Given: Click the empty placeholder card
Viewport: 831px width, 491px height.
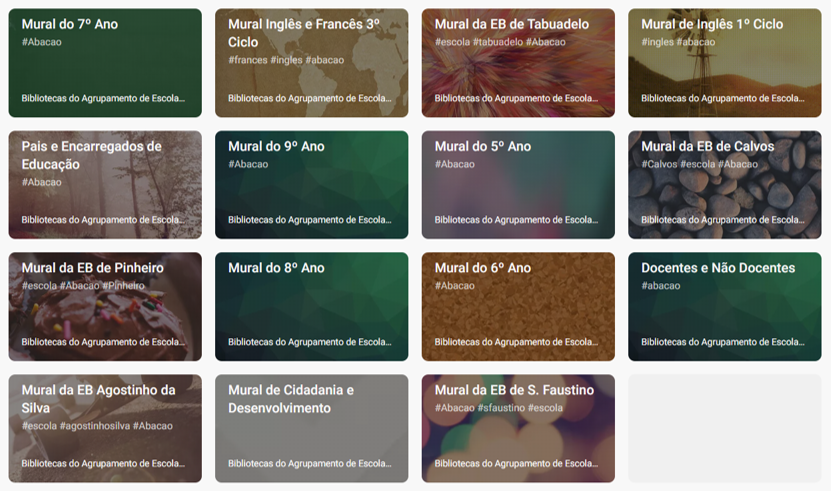Looking at the screenshot, I should pyautogui.click(x=724, y=428).
